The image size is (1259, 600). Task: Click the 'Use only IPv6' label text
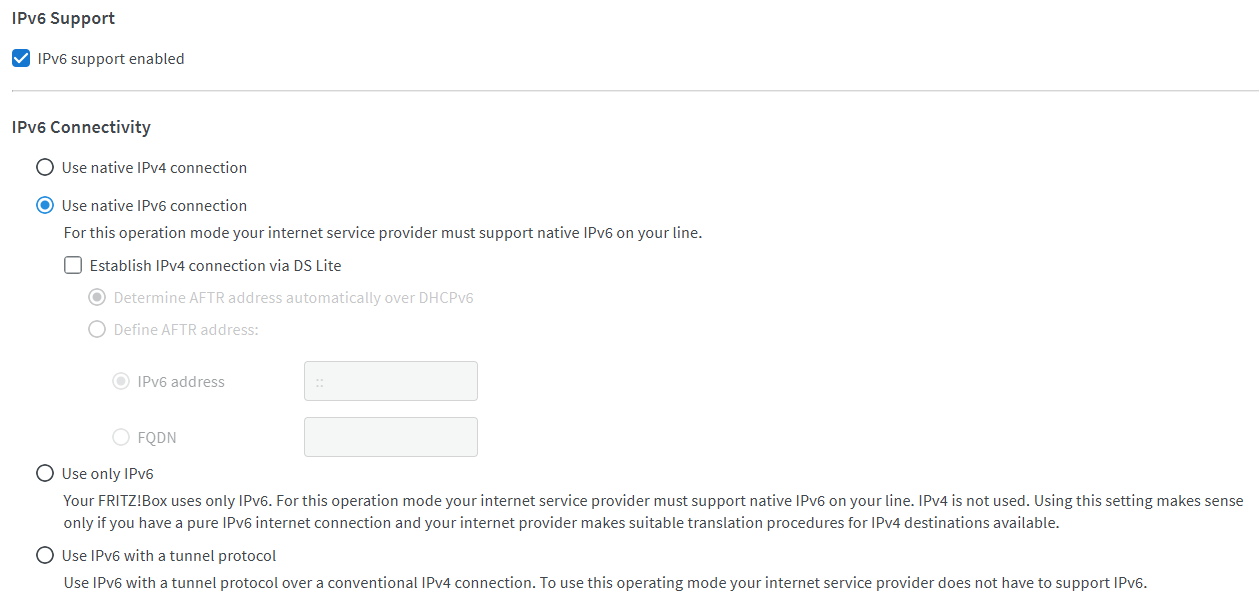(107, 474)
